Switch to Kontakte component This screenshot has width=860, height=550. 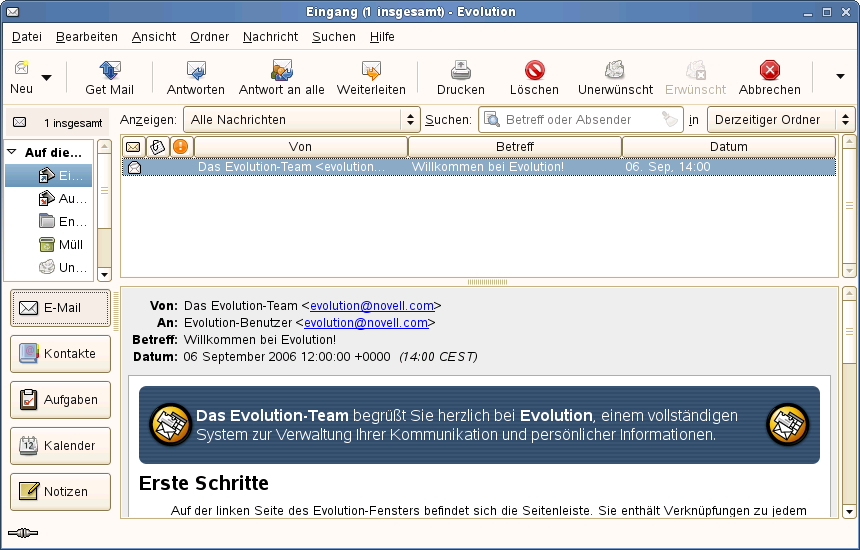60,354
